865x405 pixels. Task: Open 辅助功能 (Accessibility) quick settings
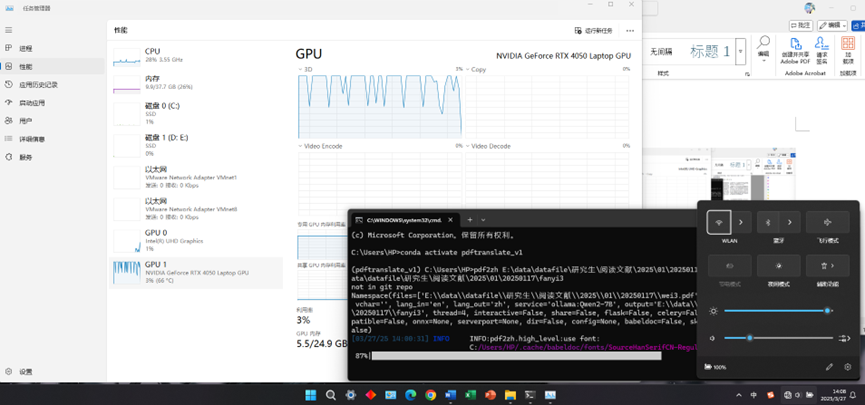tap(827, 266)
